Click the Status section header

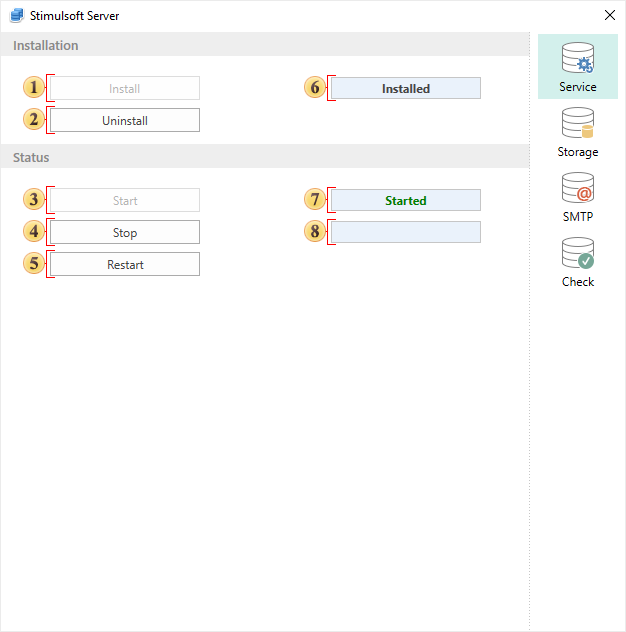click(265, 156)
